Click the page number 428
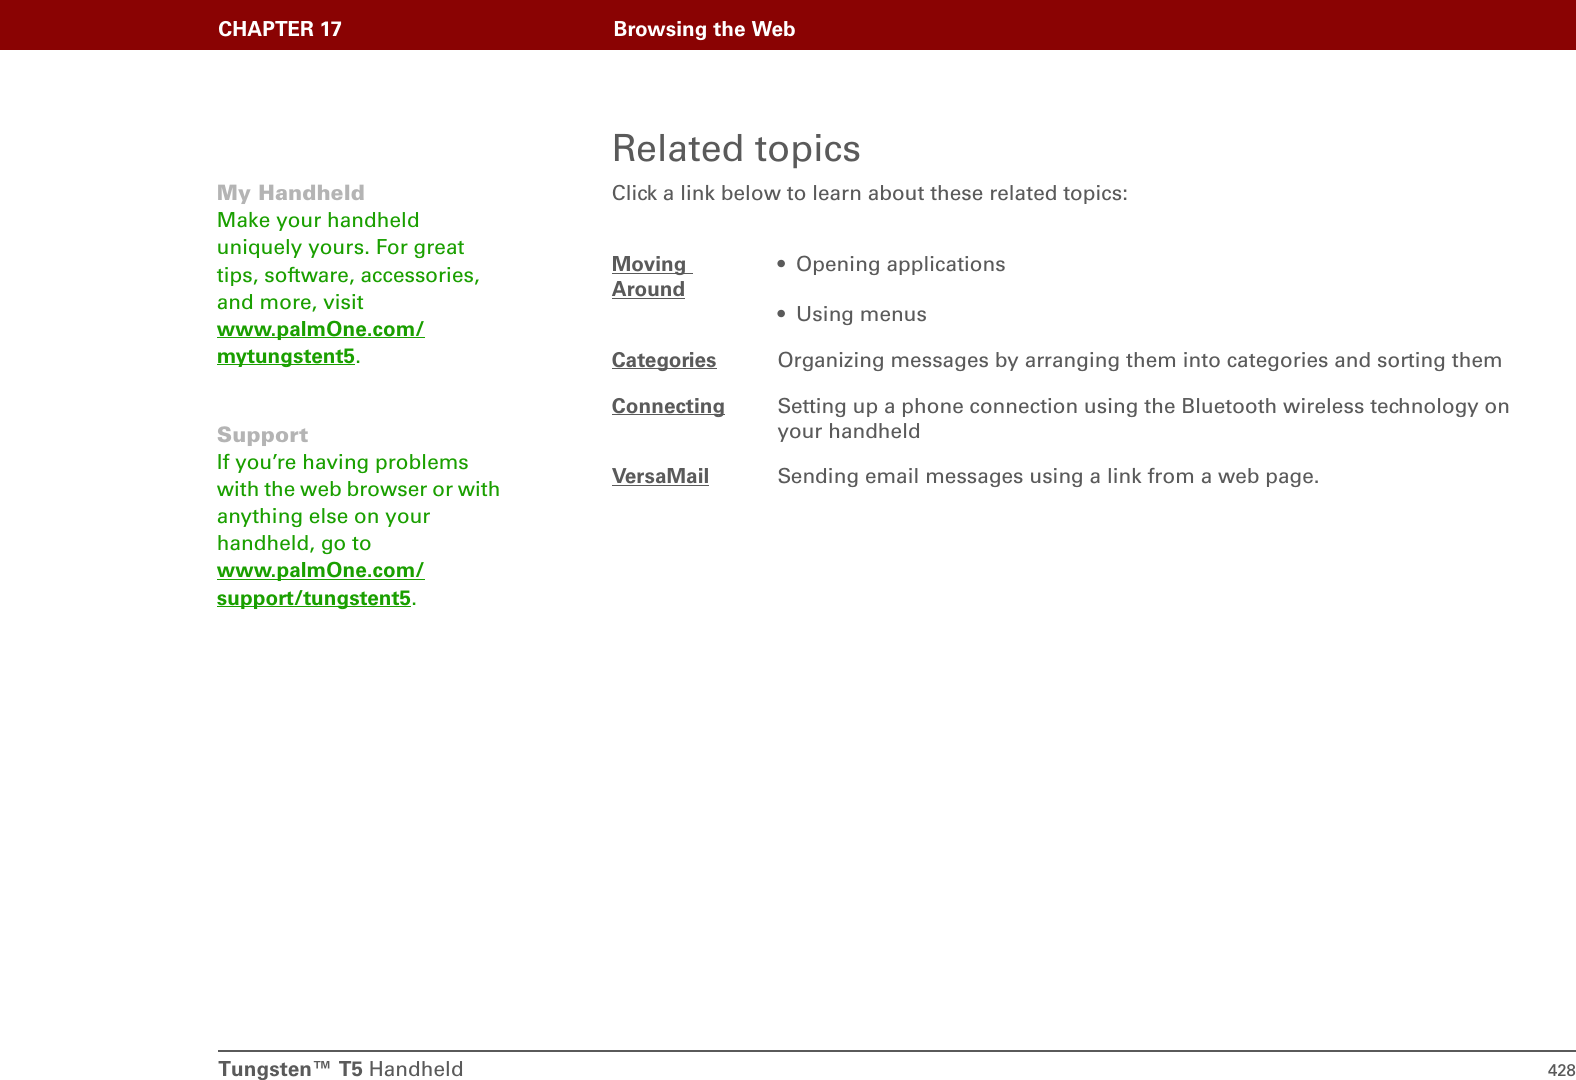Screen dimensions: 1576x1080 (x=1561, y=1070)
